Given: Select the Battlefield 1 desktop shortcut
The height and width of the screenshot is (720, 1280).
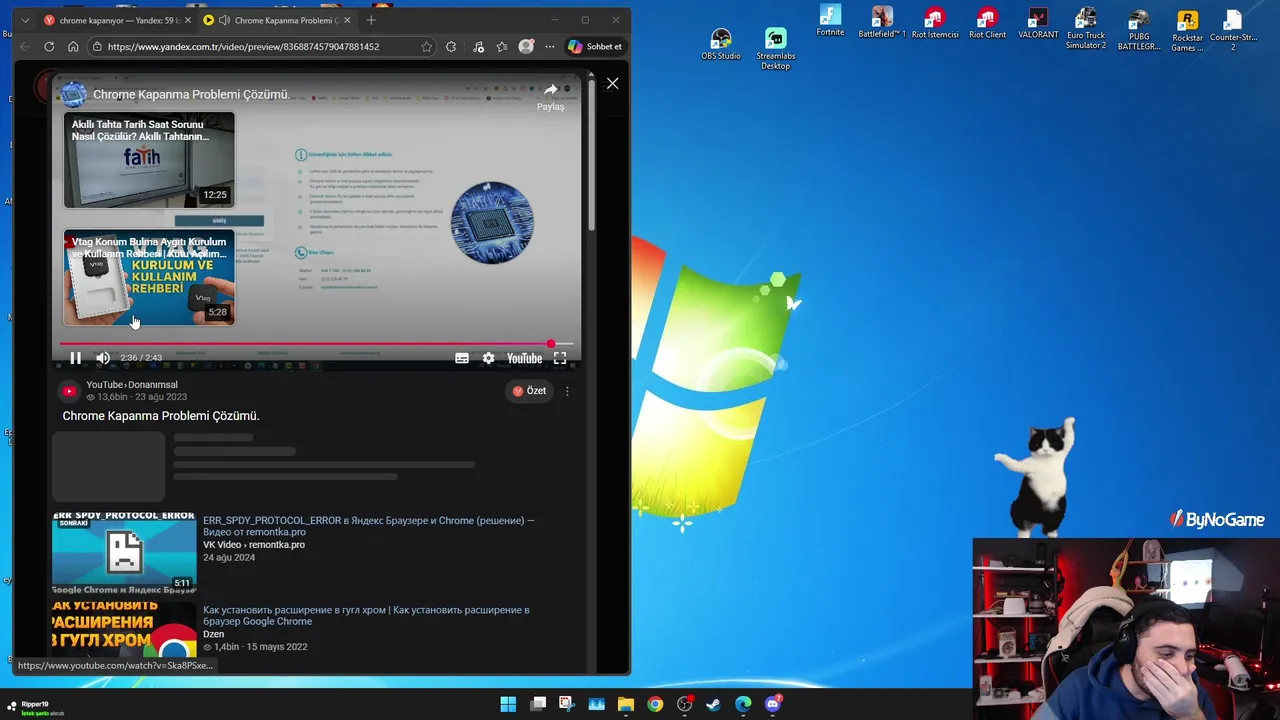Looking at the screenshot, I should [882, 22].
